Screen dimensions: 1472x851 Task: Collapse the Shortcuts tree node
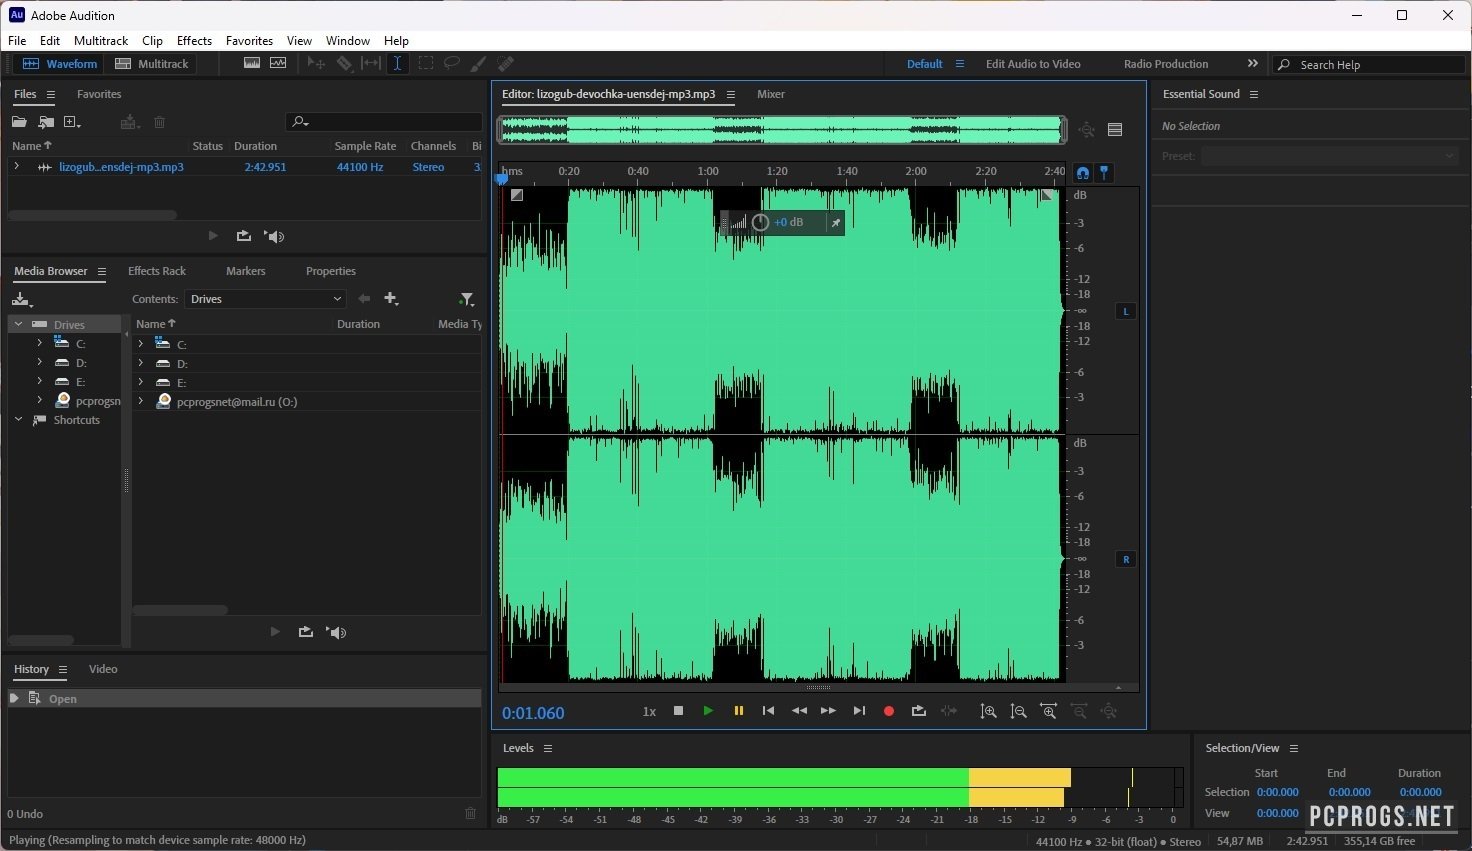[18, 420]
